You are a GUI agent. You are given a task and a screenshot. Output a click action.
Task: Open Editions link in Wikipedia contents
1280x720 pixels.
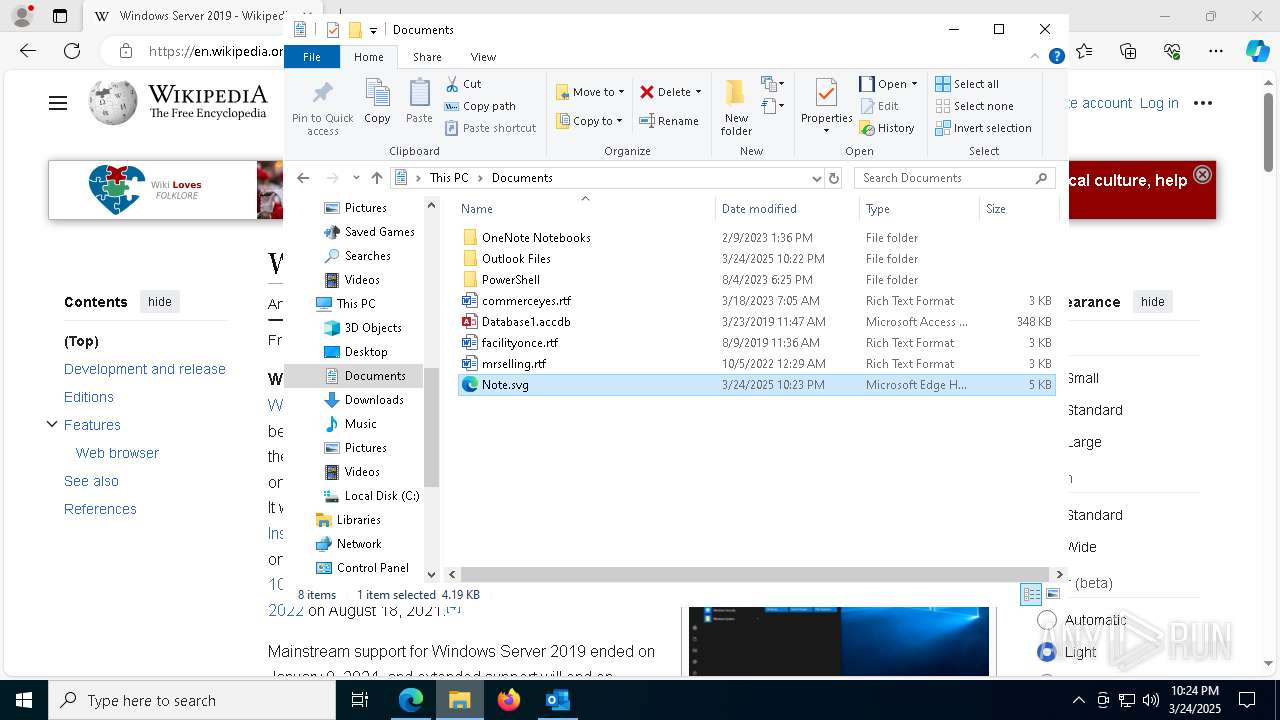coord(89,397)
